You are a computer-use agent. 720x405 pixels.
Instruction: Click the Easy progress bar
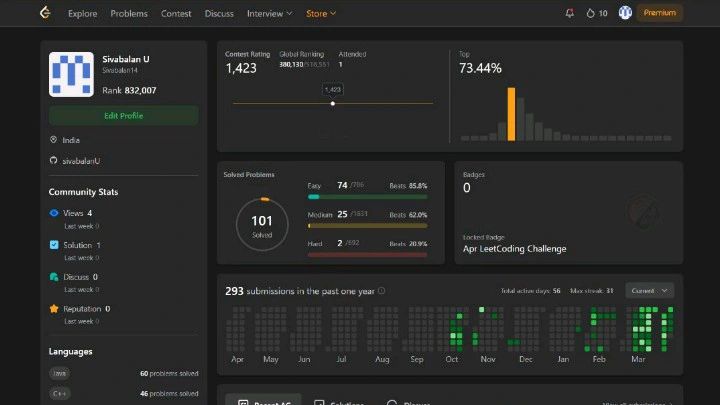(367, 197)
